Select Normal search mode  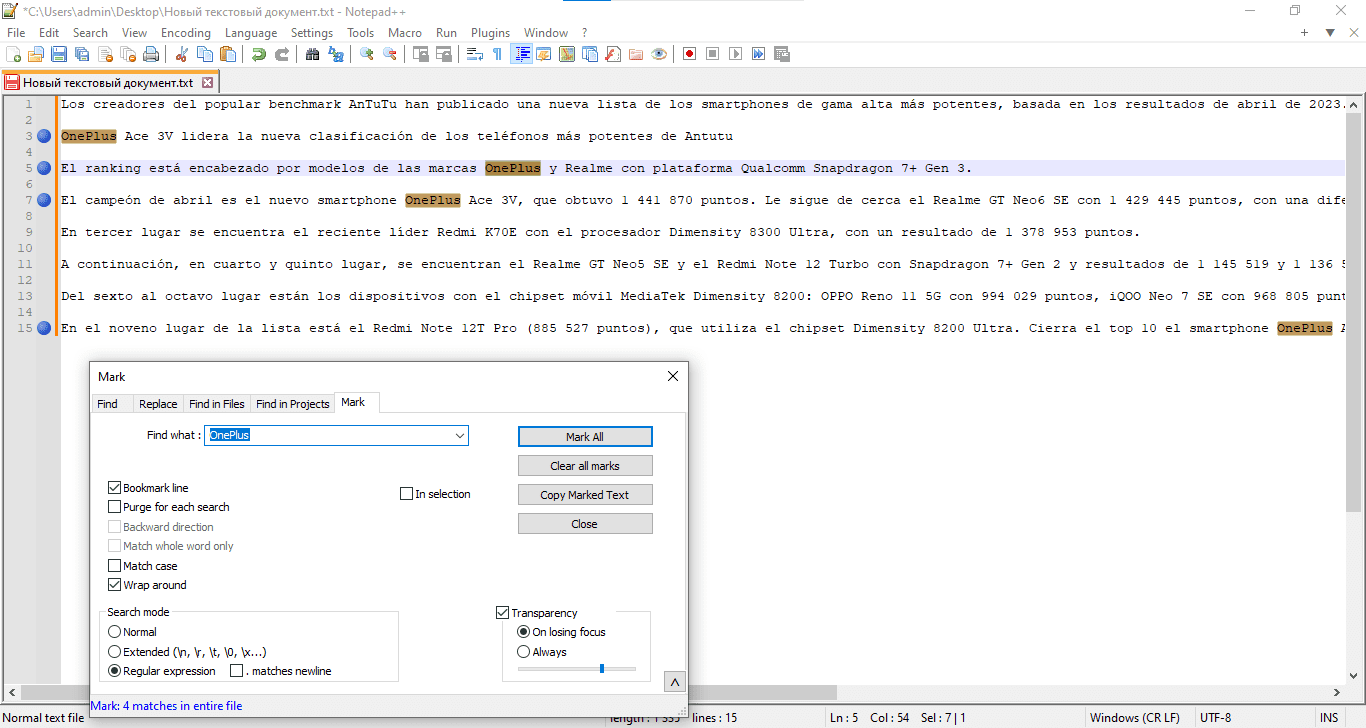pos(114,632)
